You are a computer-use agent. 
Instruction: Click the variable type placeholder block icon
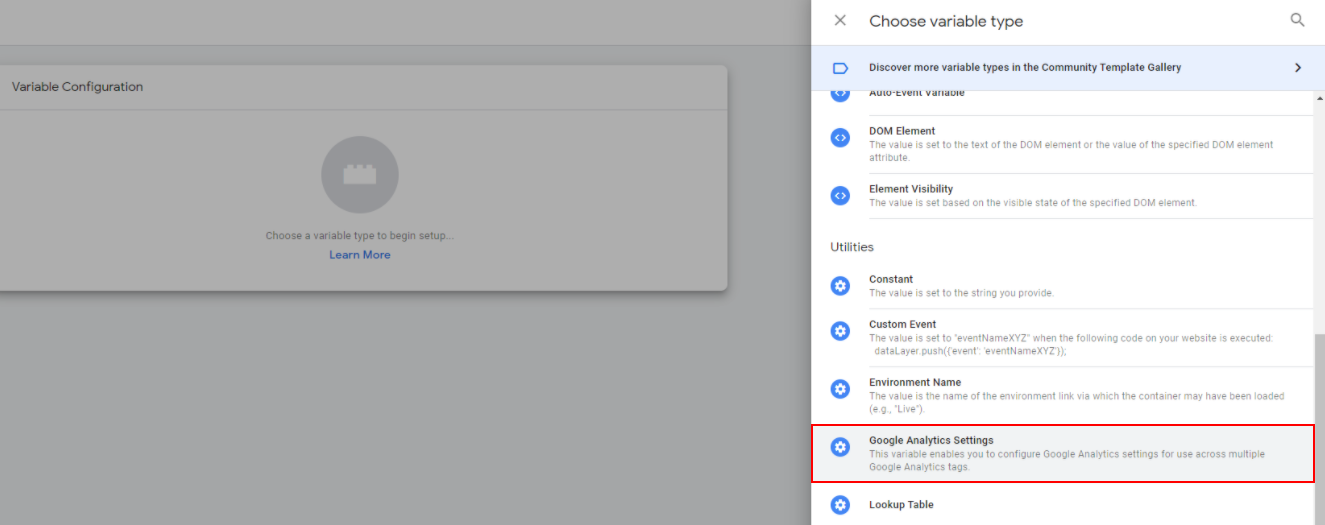tap(360, 175)
